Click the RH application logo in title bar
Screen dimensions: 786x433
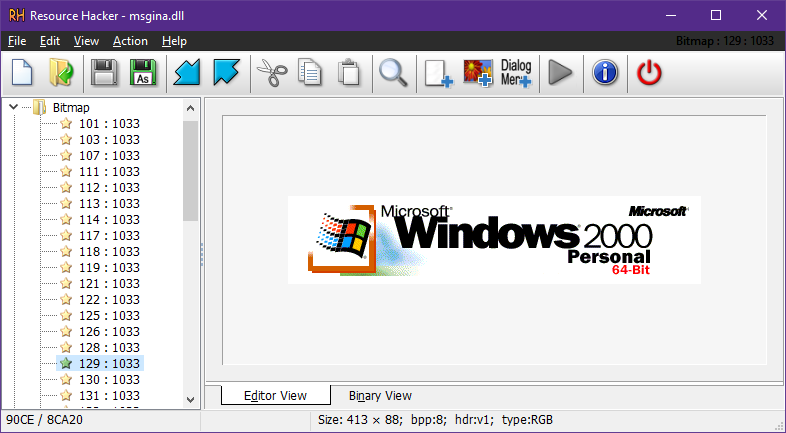[x=17, y=16]
